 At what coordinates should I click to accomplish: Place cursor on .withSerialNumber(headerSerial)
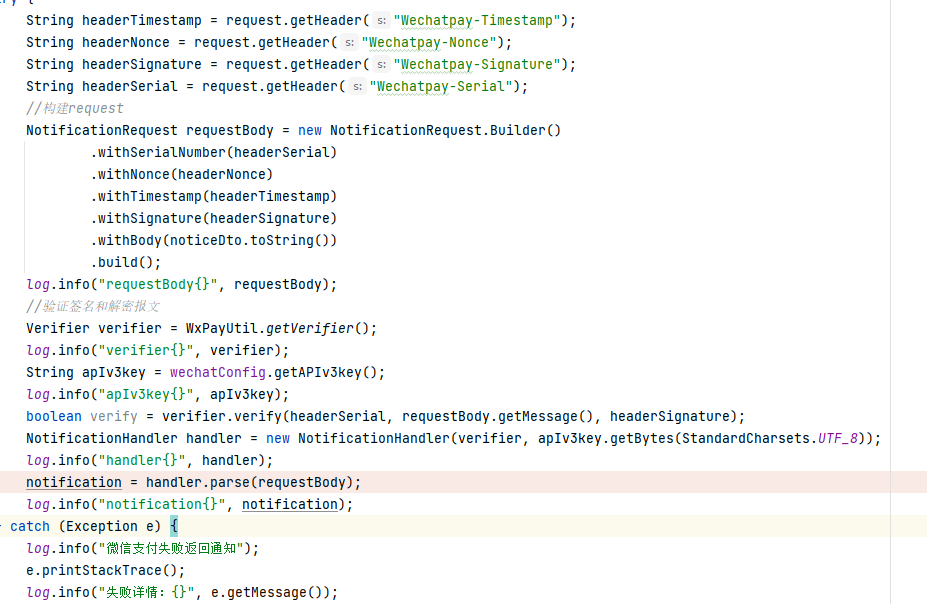click(213, 152)
